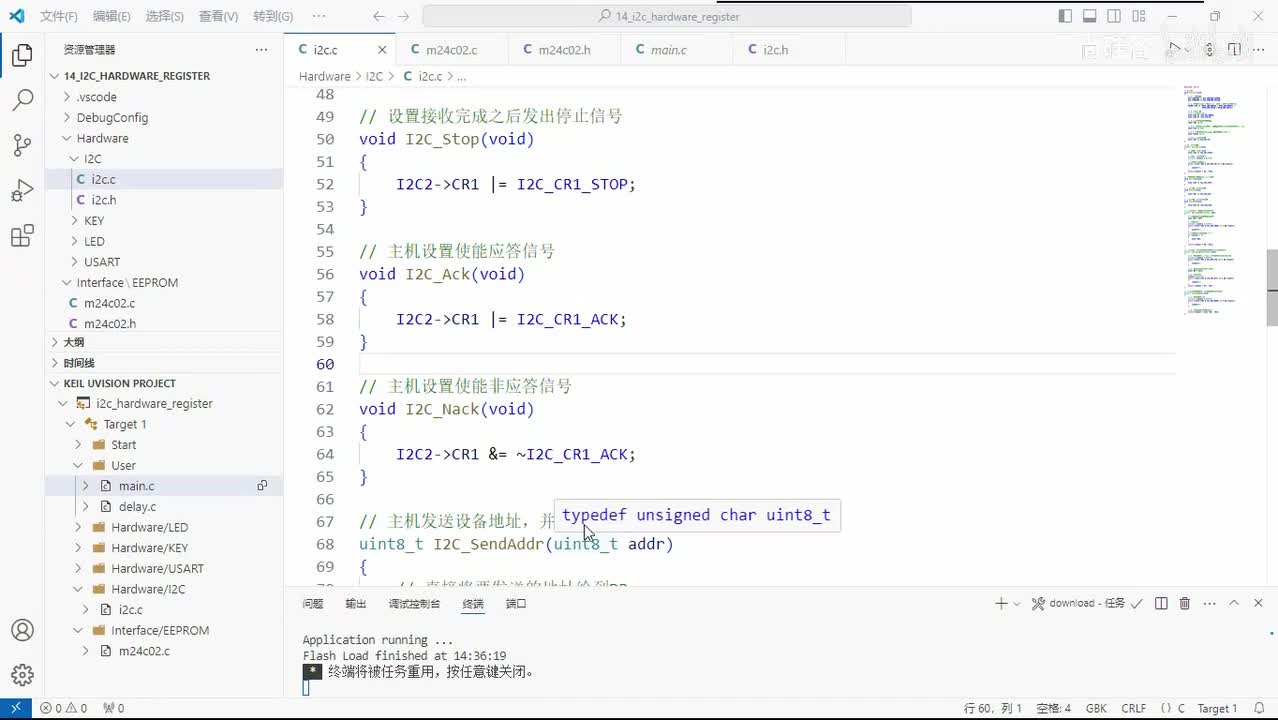The width and height of the screenshot is (1278, 720).
Task: Switch to the 输出 output panel tab
Action: point(356,604)
